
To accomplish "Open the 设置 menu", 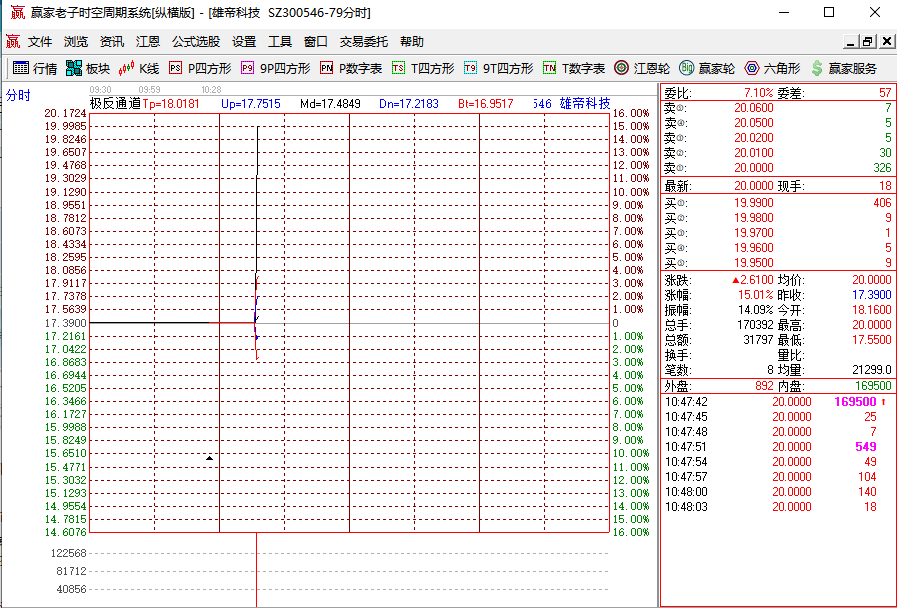I will [244, 42].
